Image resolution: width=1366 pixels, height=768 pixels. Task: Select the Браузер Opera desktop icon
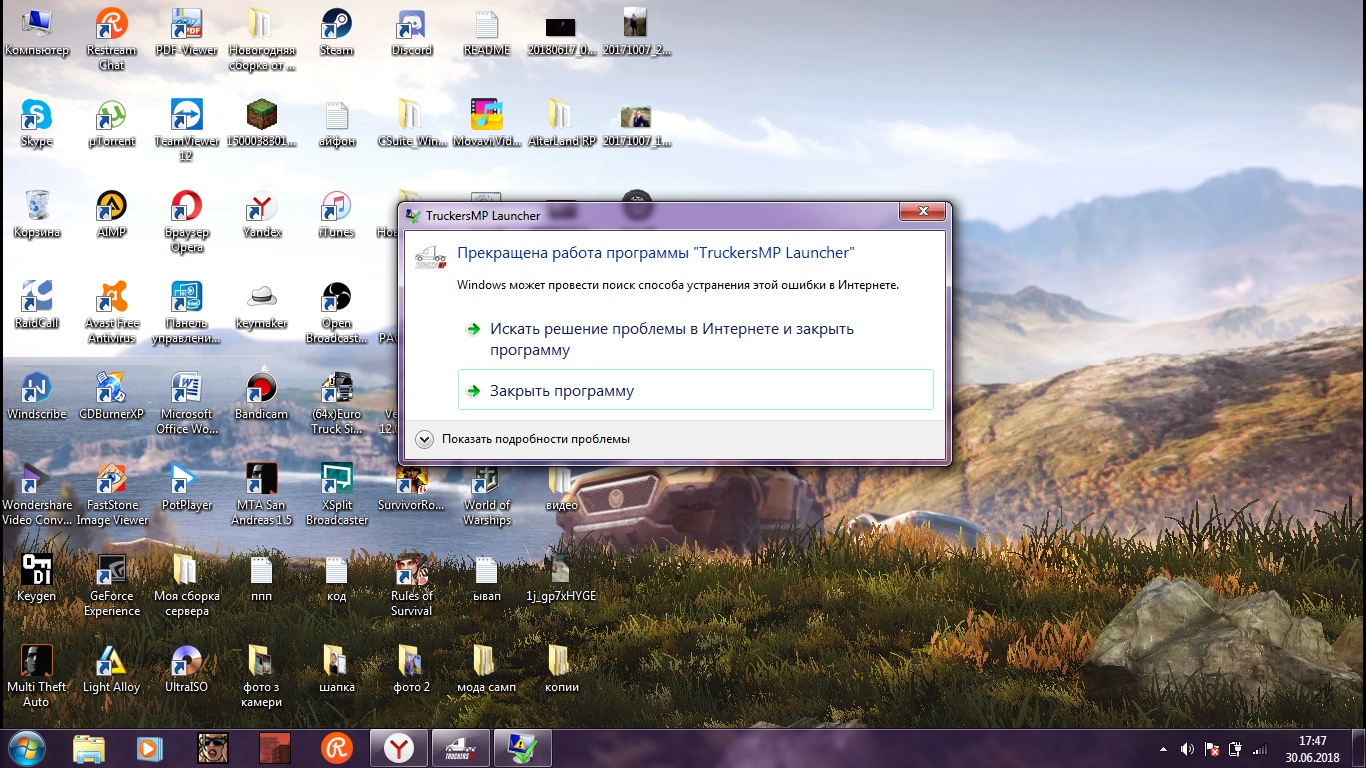point(186,222)
